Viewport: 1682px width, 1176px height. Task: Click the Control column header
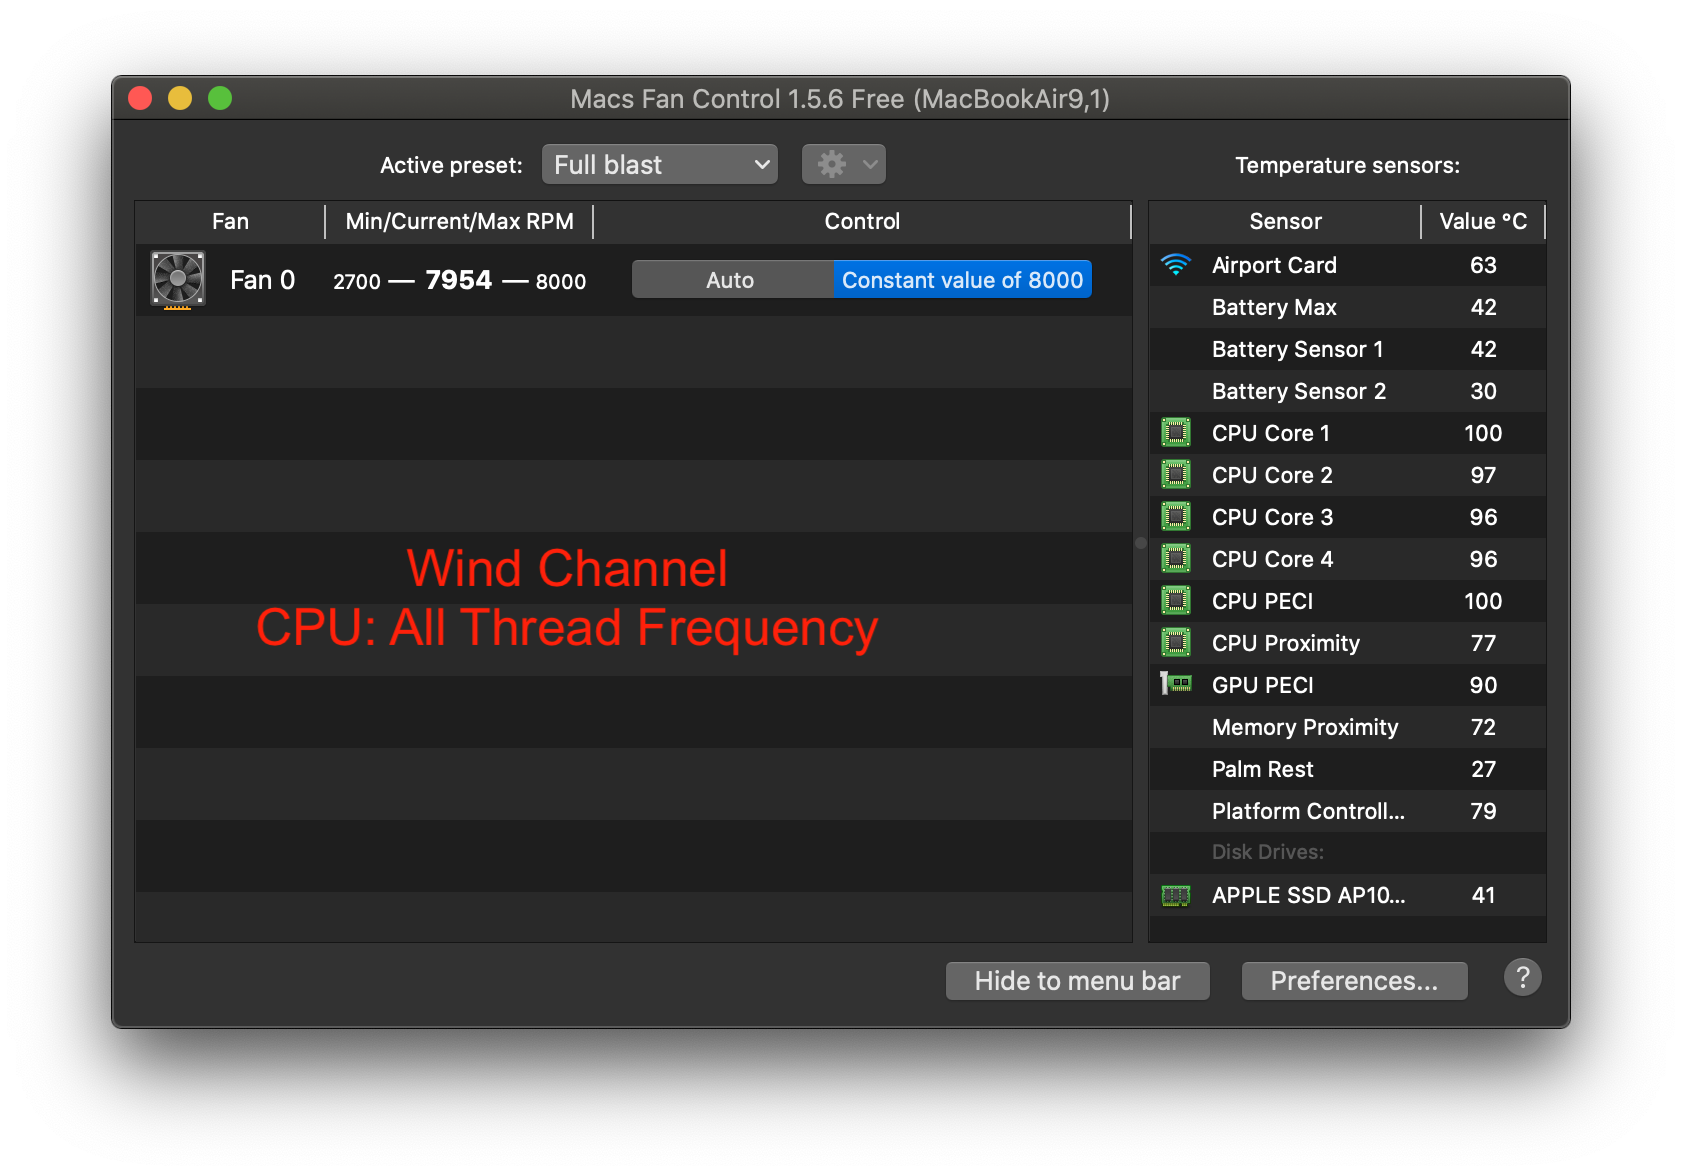[862, 222]
